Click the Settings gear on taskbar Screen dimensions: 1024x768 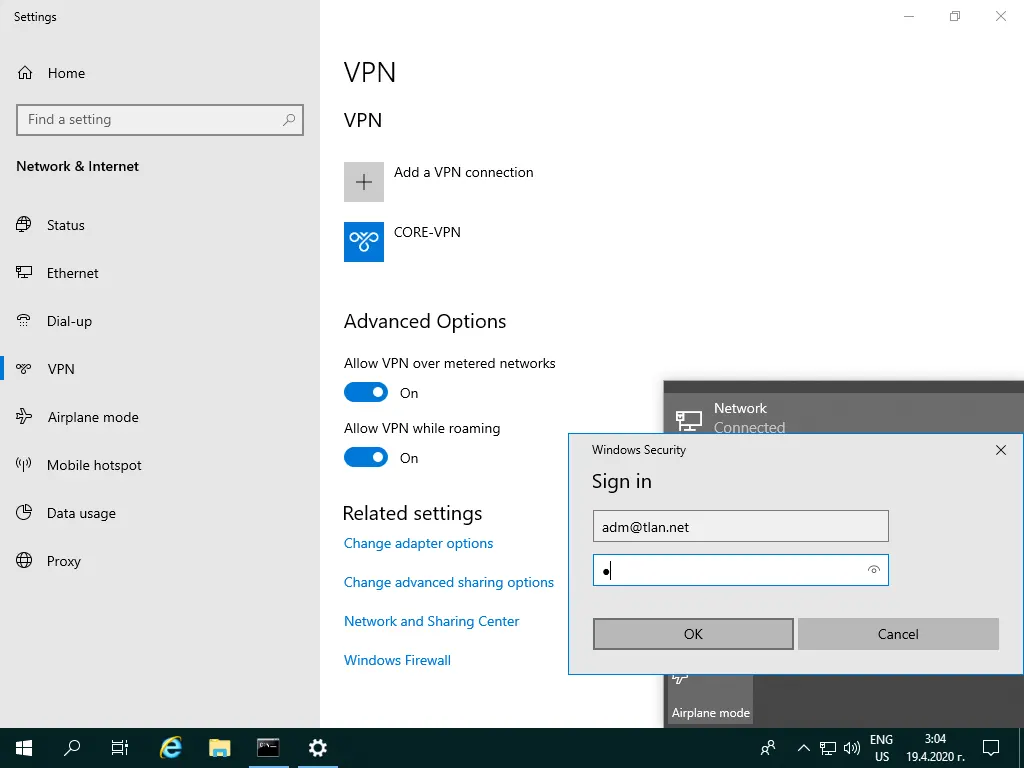(x=317, y=748)
